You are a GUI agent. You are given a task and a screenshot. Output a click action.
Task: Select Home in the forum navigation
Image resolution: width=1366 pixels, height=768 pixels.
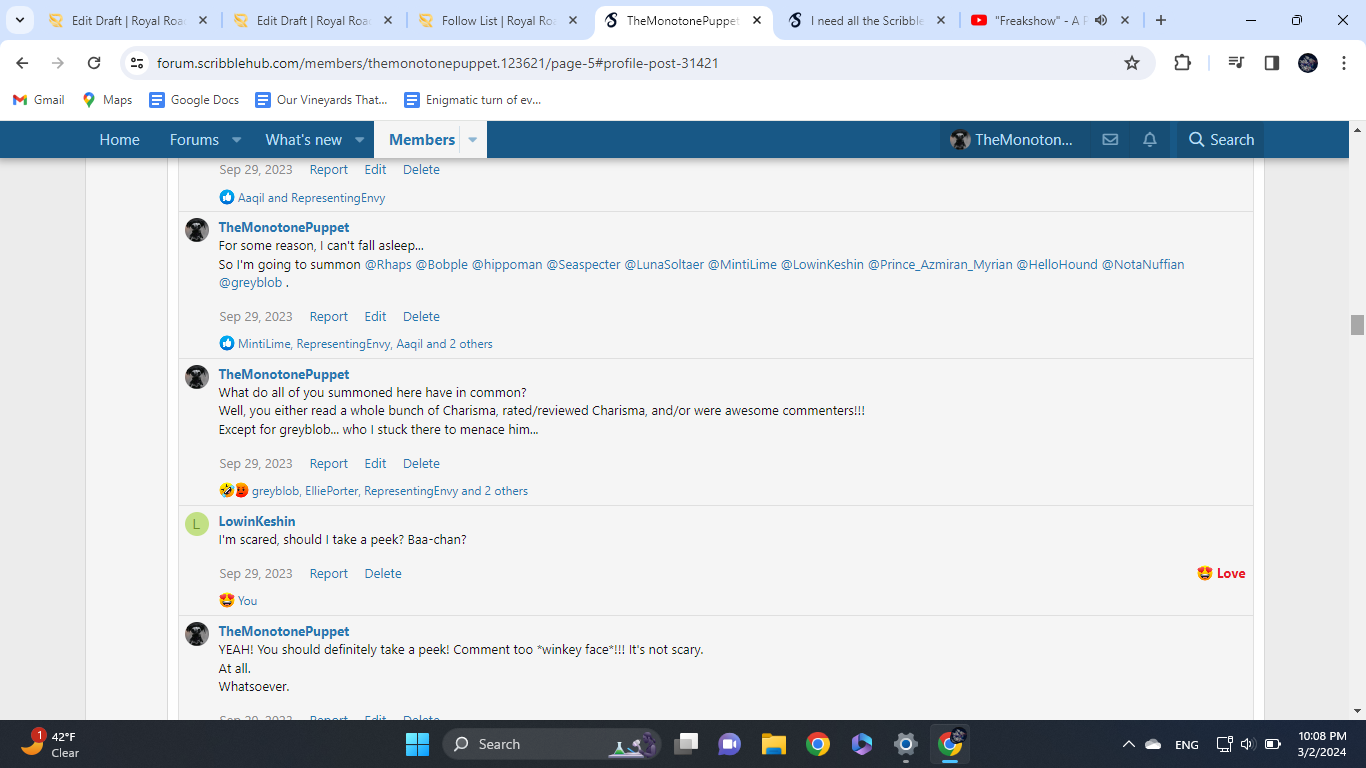tap(119, 139)
